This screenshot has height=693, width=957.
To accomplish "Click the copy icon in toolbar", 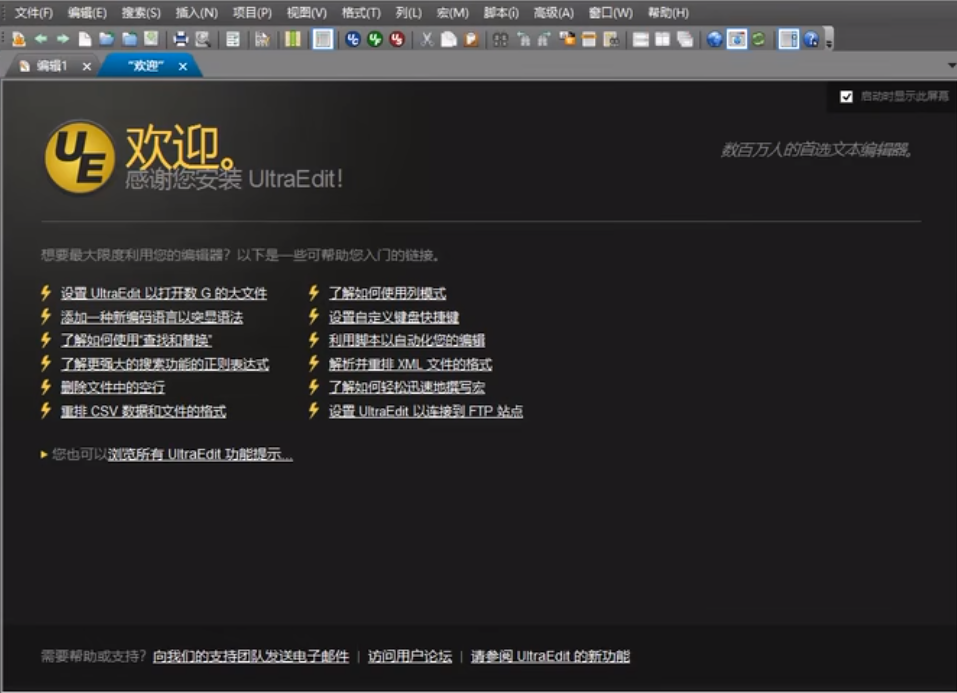I will (449, 39).
